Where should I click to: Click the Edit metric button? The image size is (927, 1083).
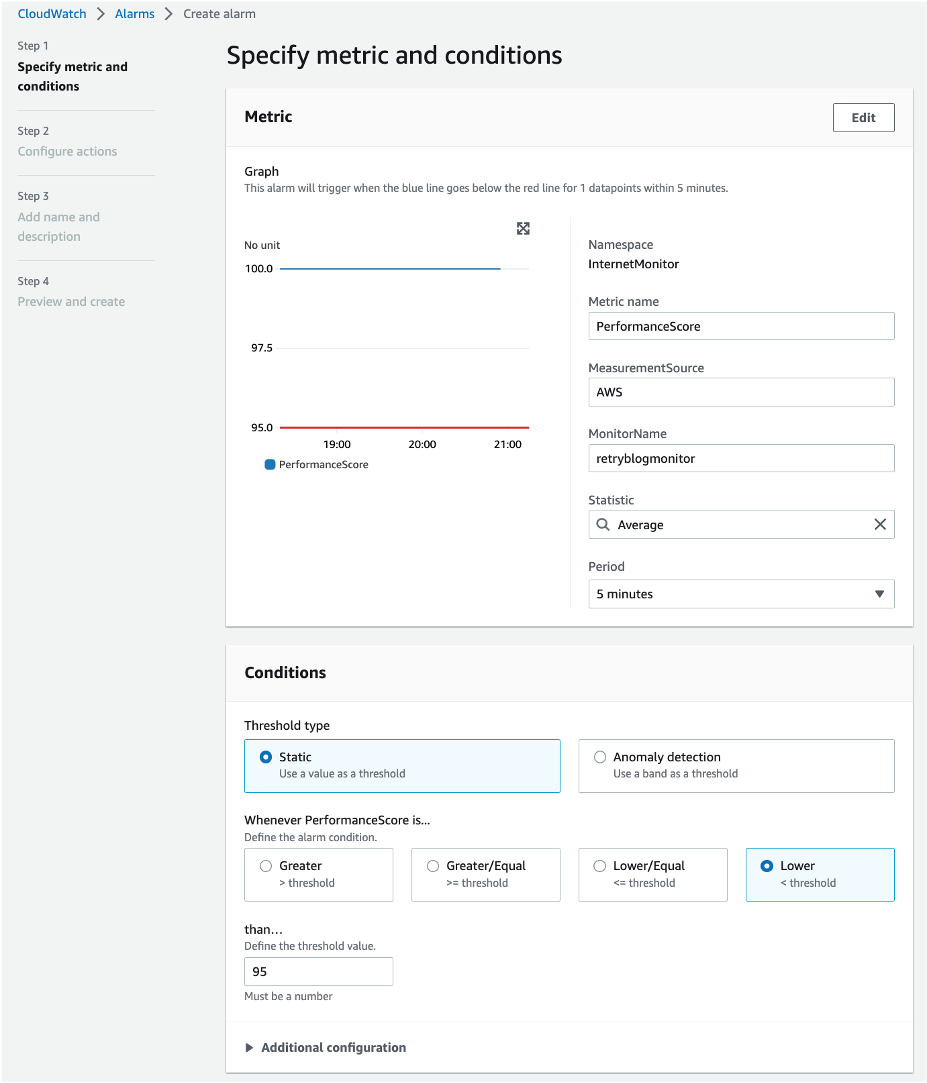pyautogui.click(x=863, y=117)
